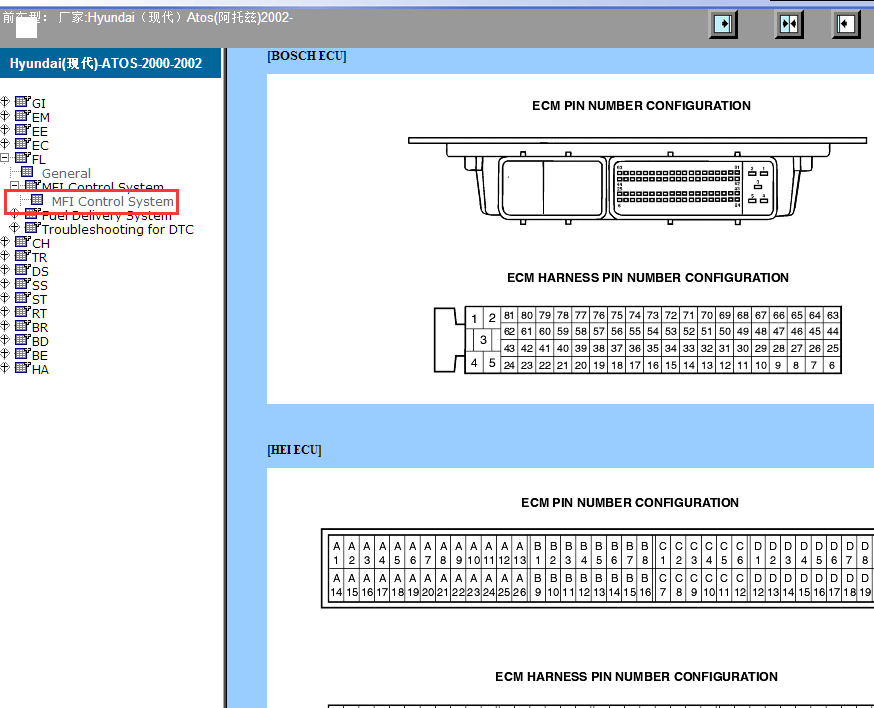Click the collapse-left pane arrow button

click(x=846, y=25)
